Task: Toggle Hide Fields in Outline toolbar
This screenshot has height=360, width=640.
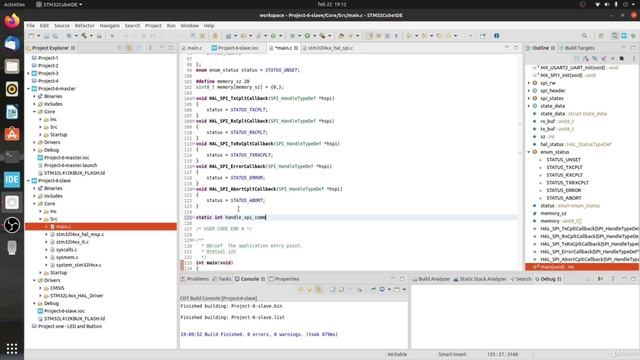Action: pyautogui.click(x=594, y=59)
